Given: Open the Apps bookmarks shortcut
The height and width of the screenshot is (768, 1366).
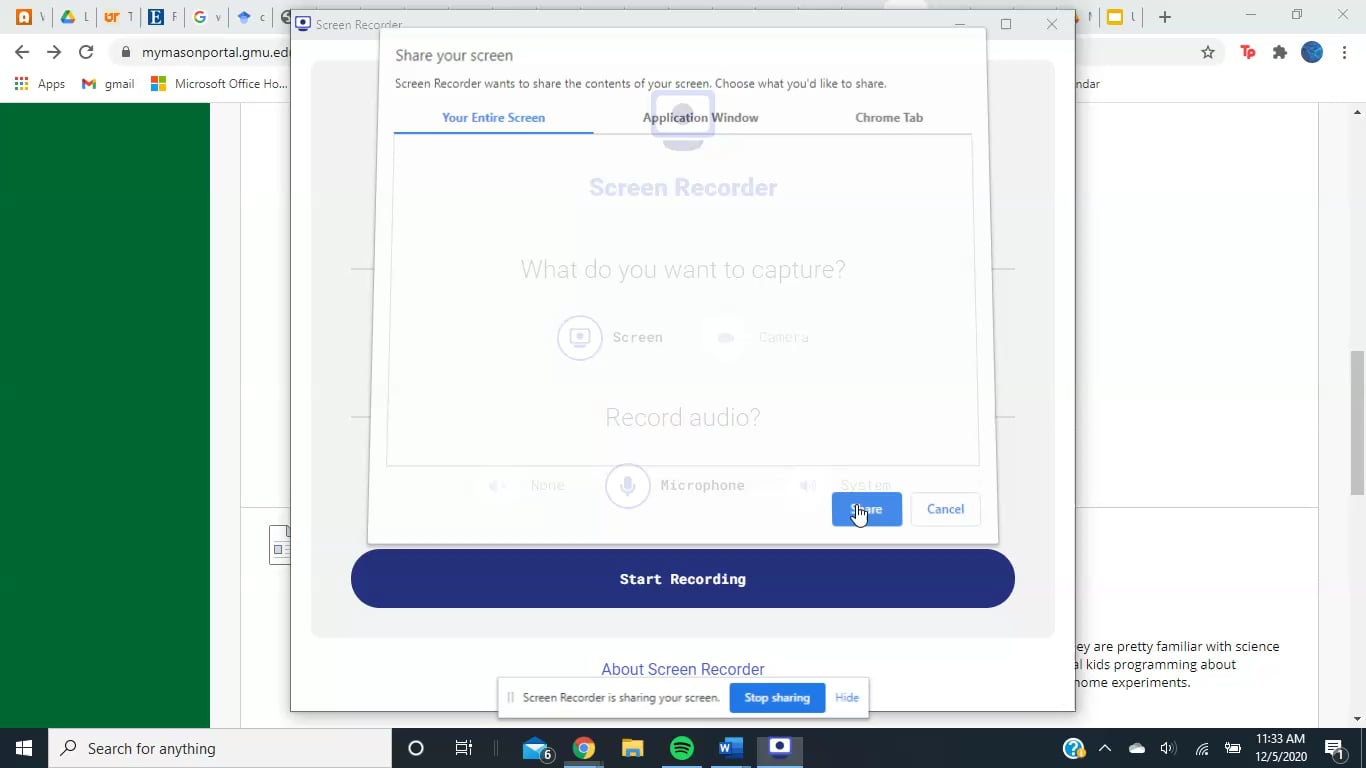Looking at the screenshot, I should [40, 84].
